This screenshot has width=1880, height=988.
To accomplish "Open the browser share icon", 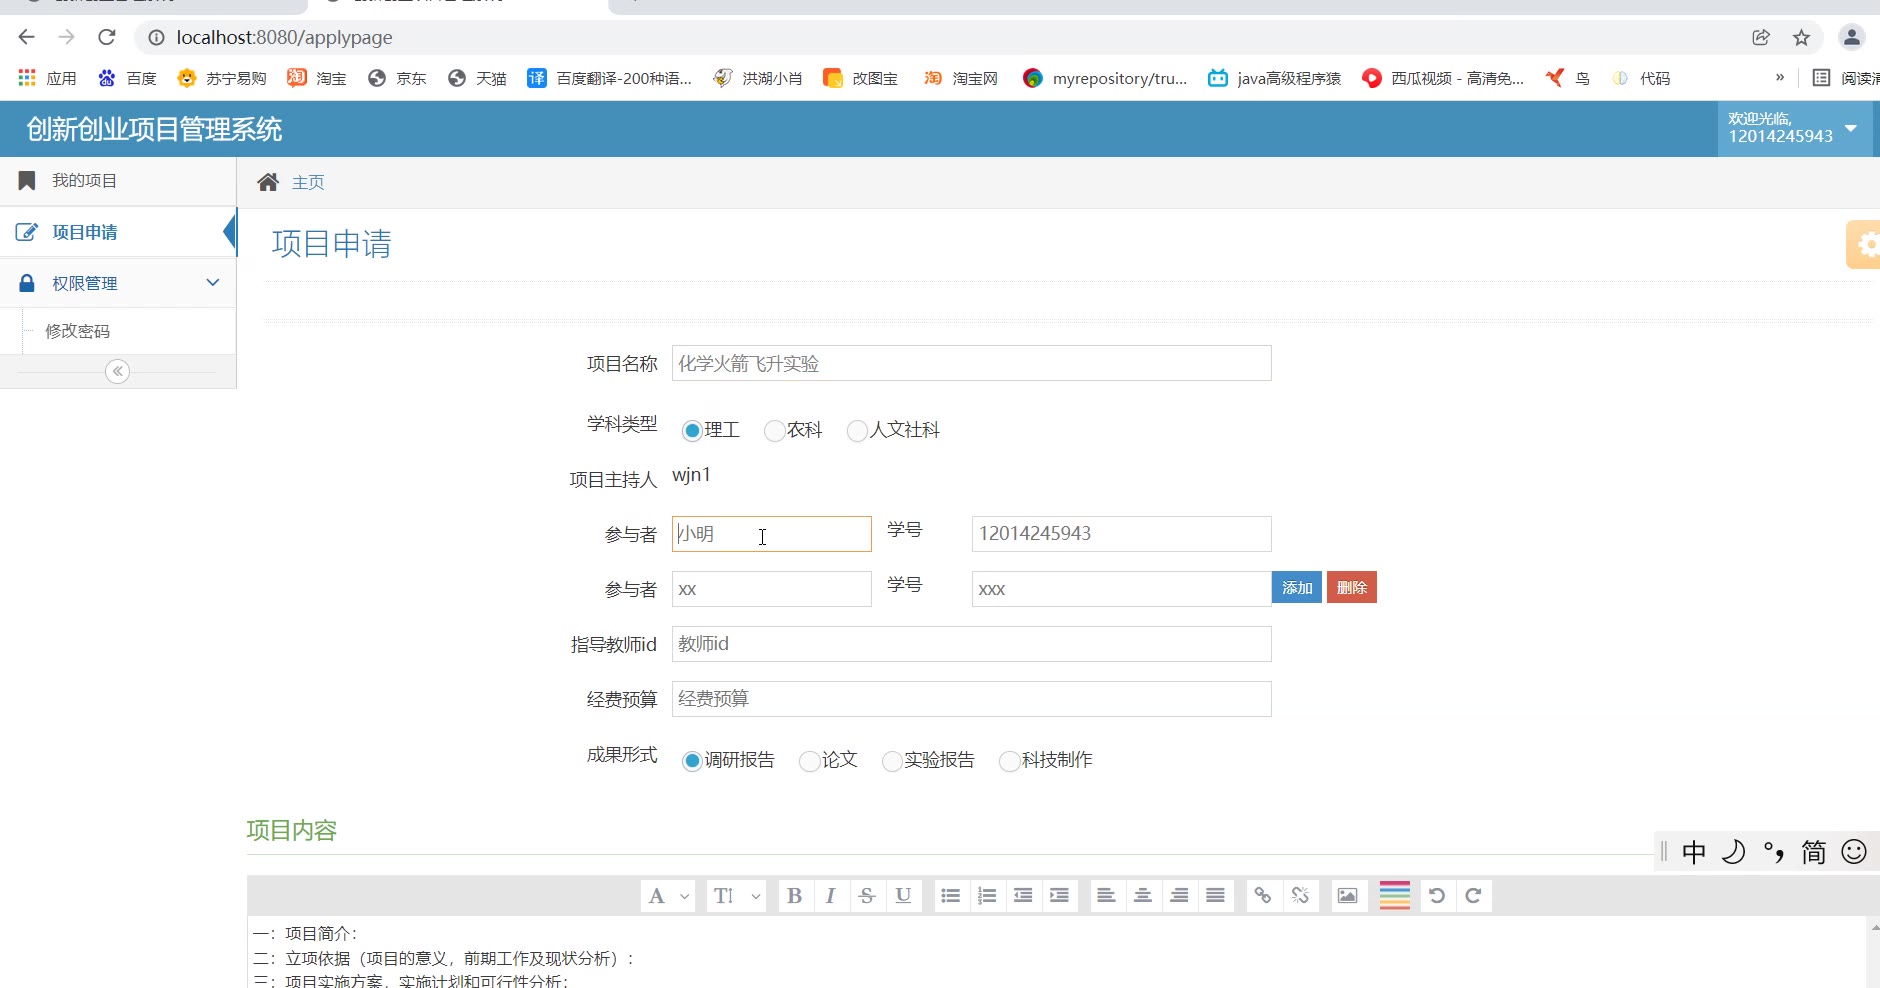I will tap(1761, 38).
